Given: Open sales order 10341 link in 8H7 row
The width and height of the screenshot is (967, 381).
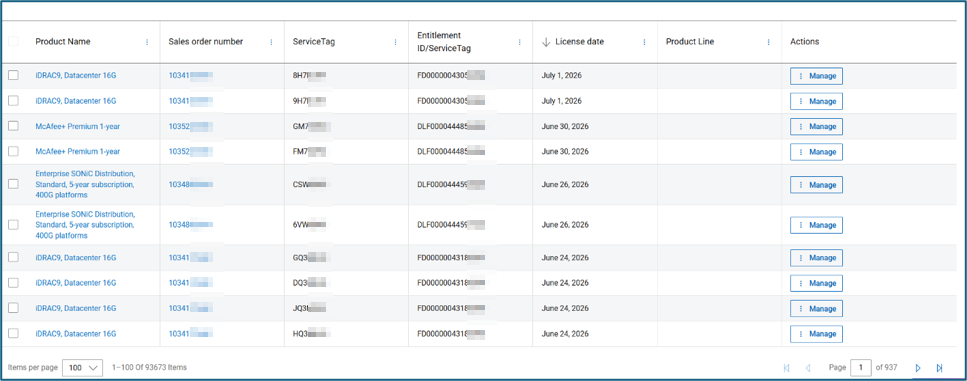Looking at the screenshot, I should [191, 75].
